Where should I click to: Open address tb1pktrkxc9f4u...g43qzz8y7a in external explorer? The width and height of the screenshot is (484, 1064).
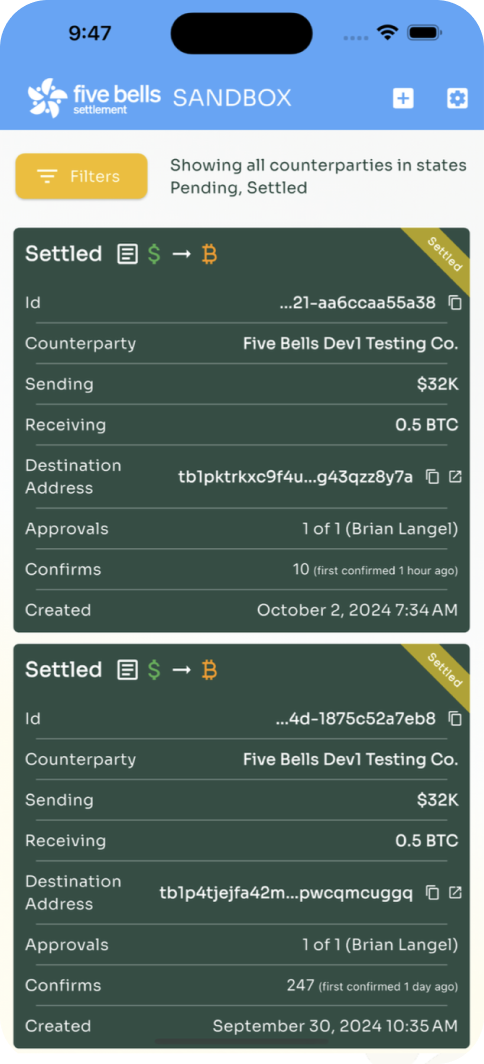pos(455,477)
